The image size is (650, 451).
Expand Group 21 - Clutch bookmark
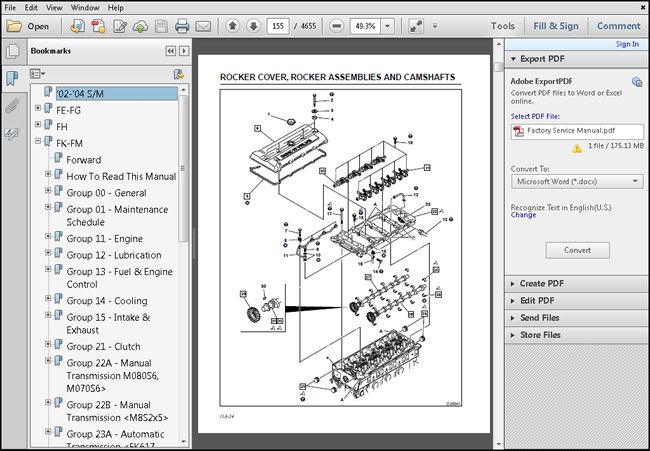click(48, 344)
